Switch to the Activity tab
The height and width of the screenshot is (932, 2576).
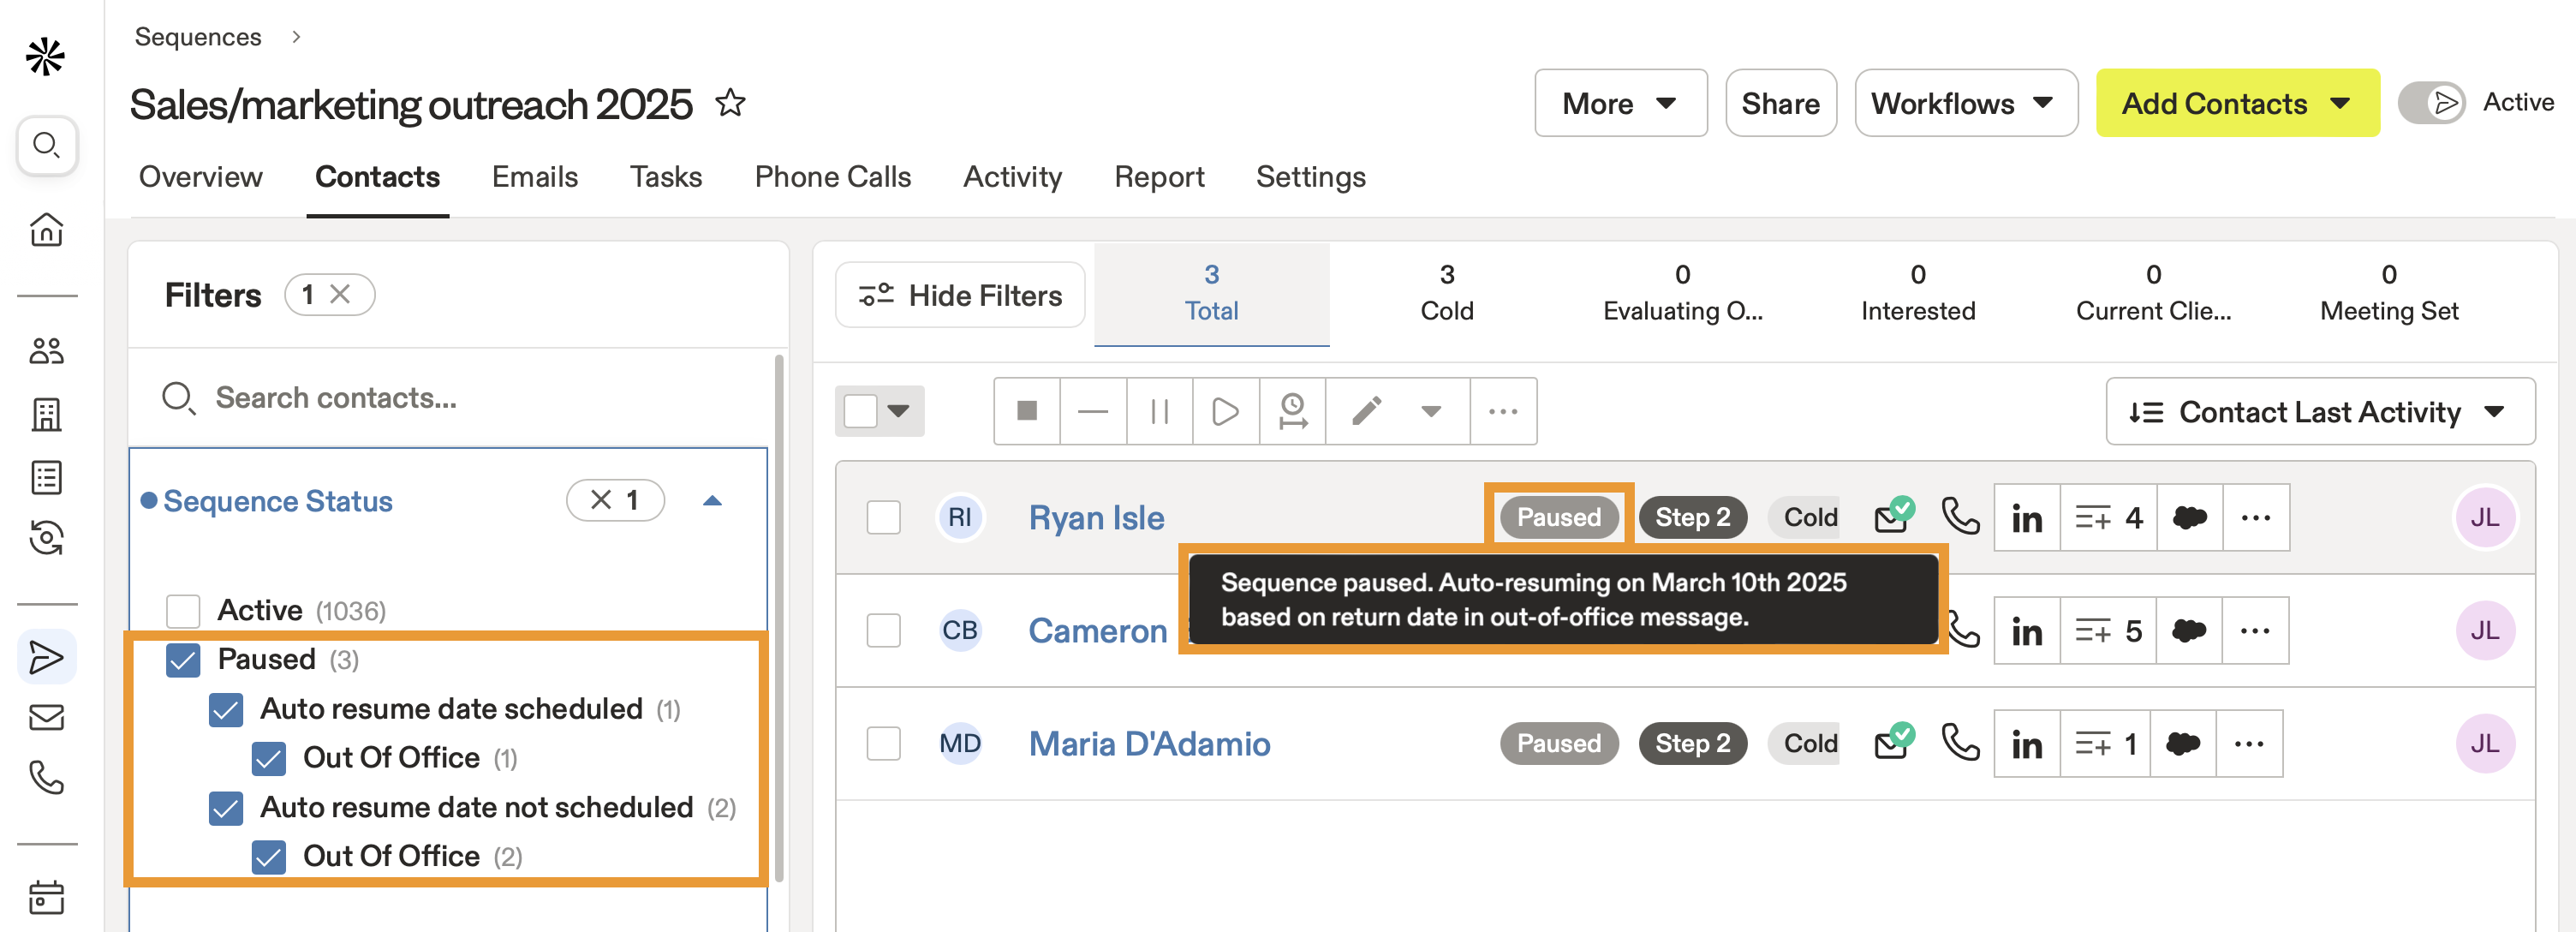point(1012,177)
